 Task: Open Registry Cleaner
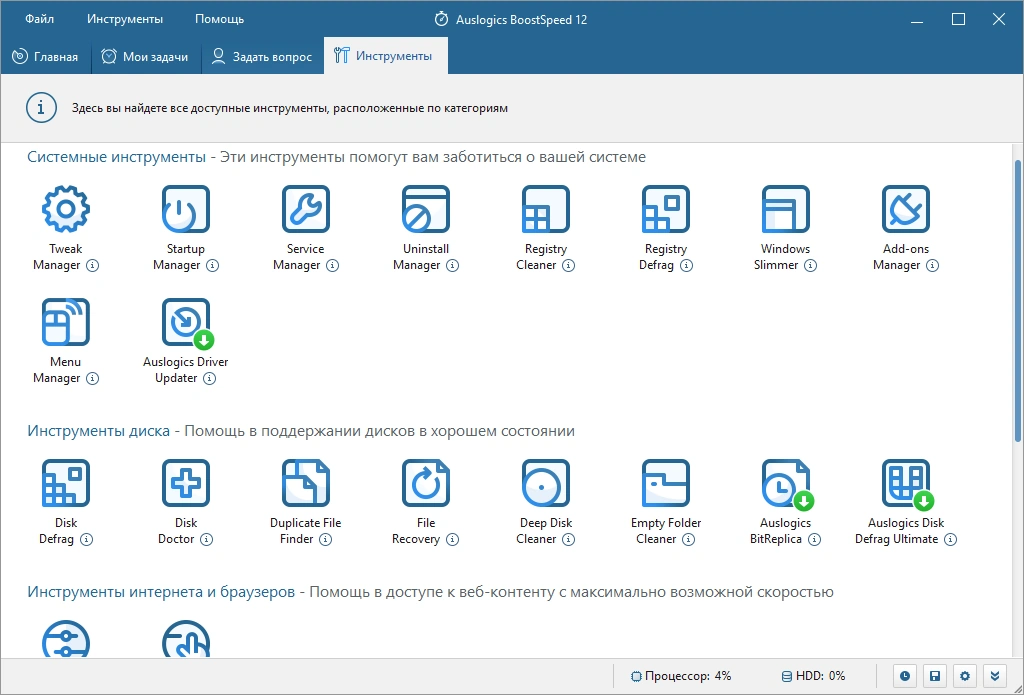pos(546,209)
